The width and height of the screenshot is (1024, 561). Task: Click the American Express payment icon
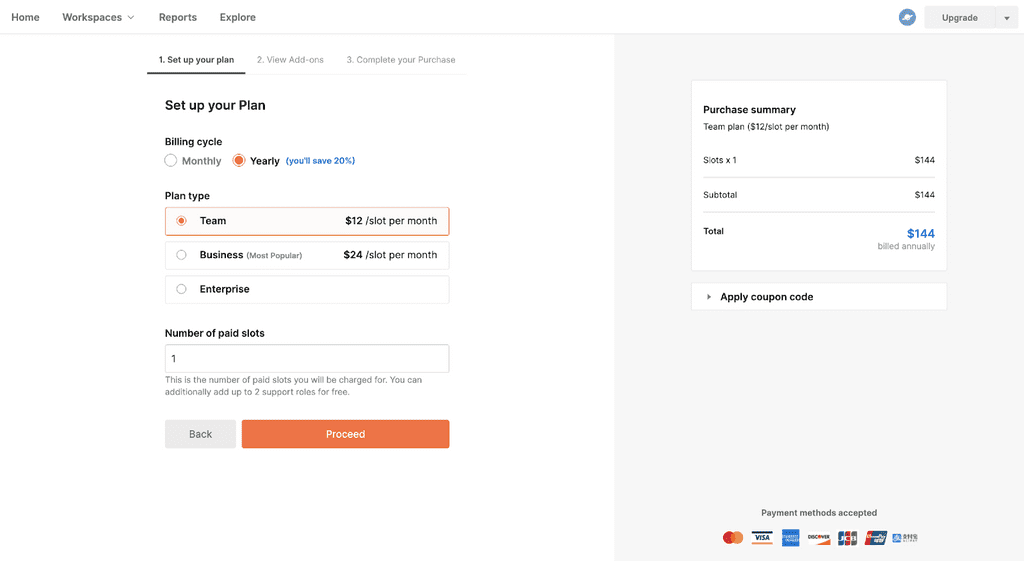click(x=790, y=537)
